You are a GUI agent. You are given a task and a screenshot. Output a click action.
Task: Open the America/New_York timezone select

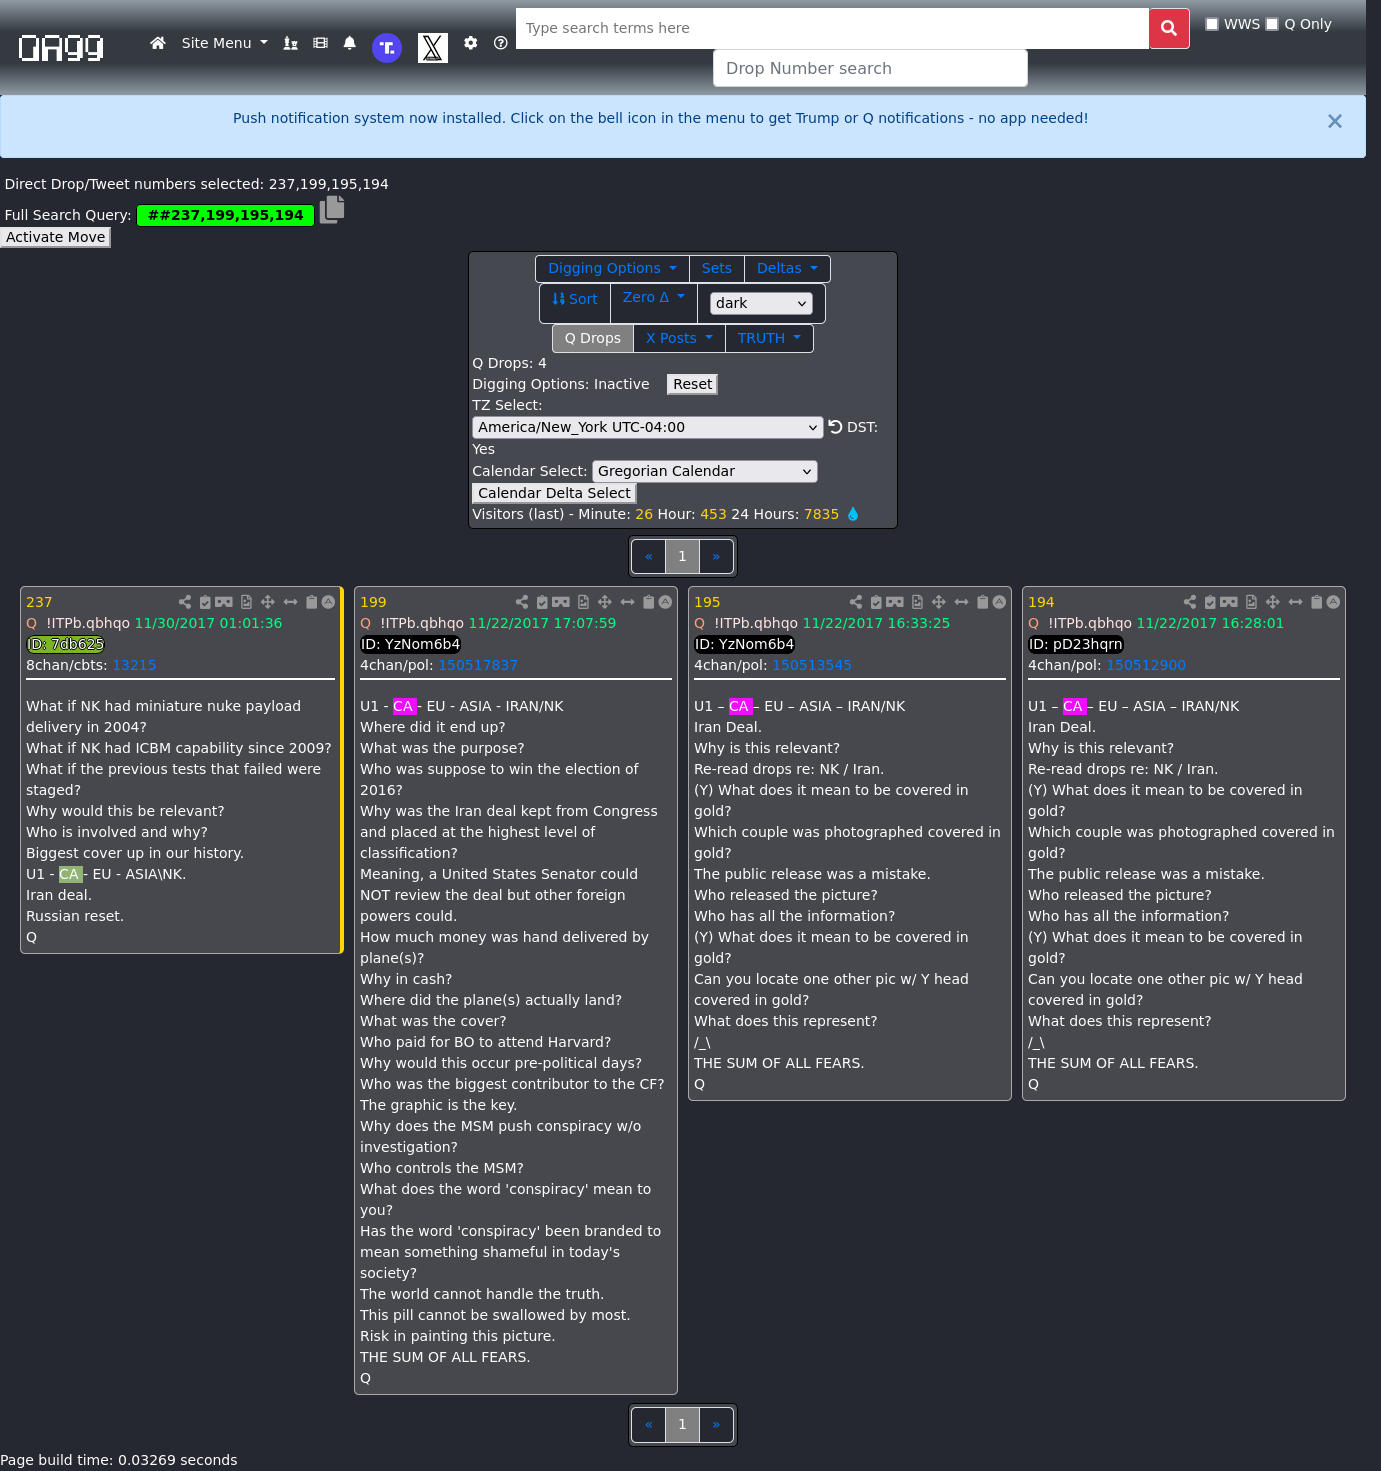648,427
